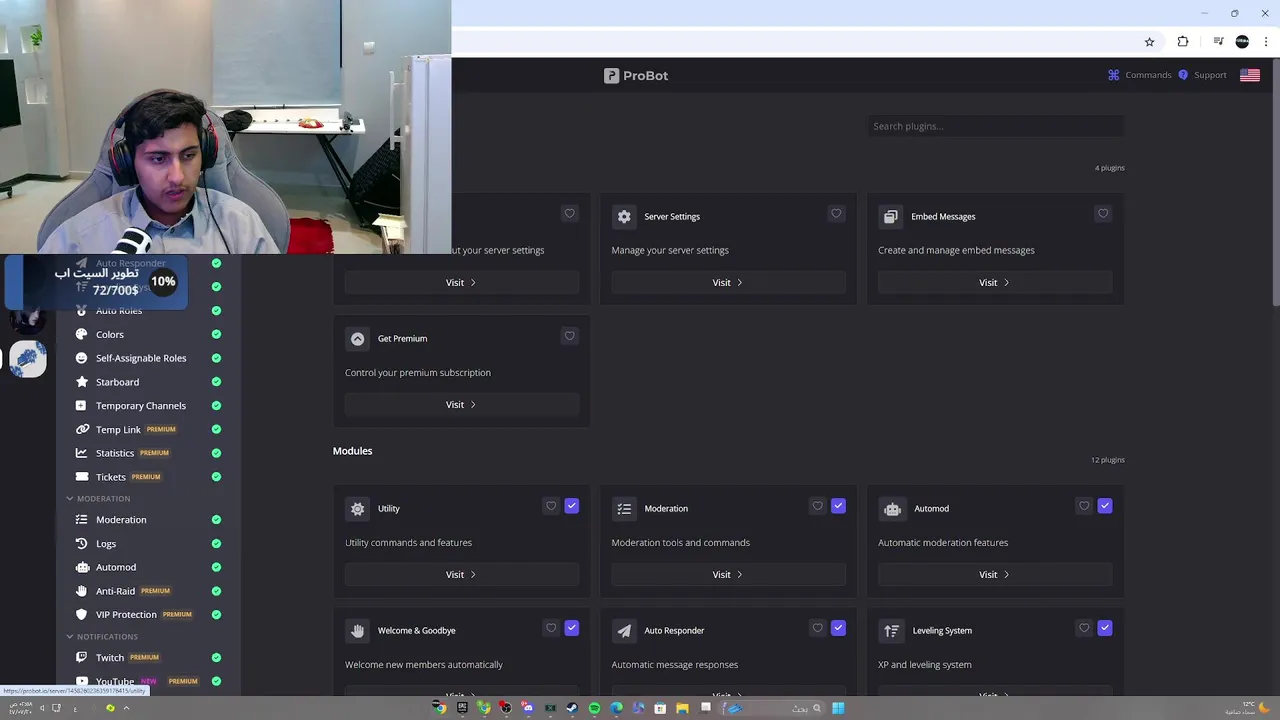Click the Colors palette icon in sidebar
This screenshot has height=720, width=1280.
pyautogui.click(x=81, y=334)
